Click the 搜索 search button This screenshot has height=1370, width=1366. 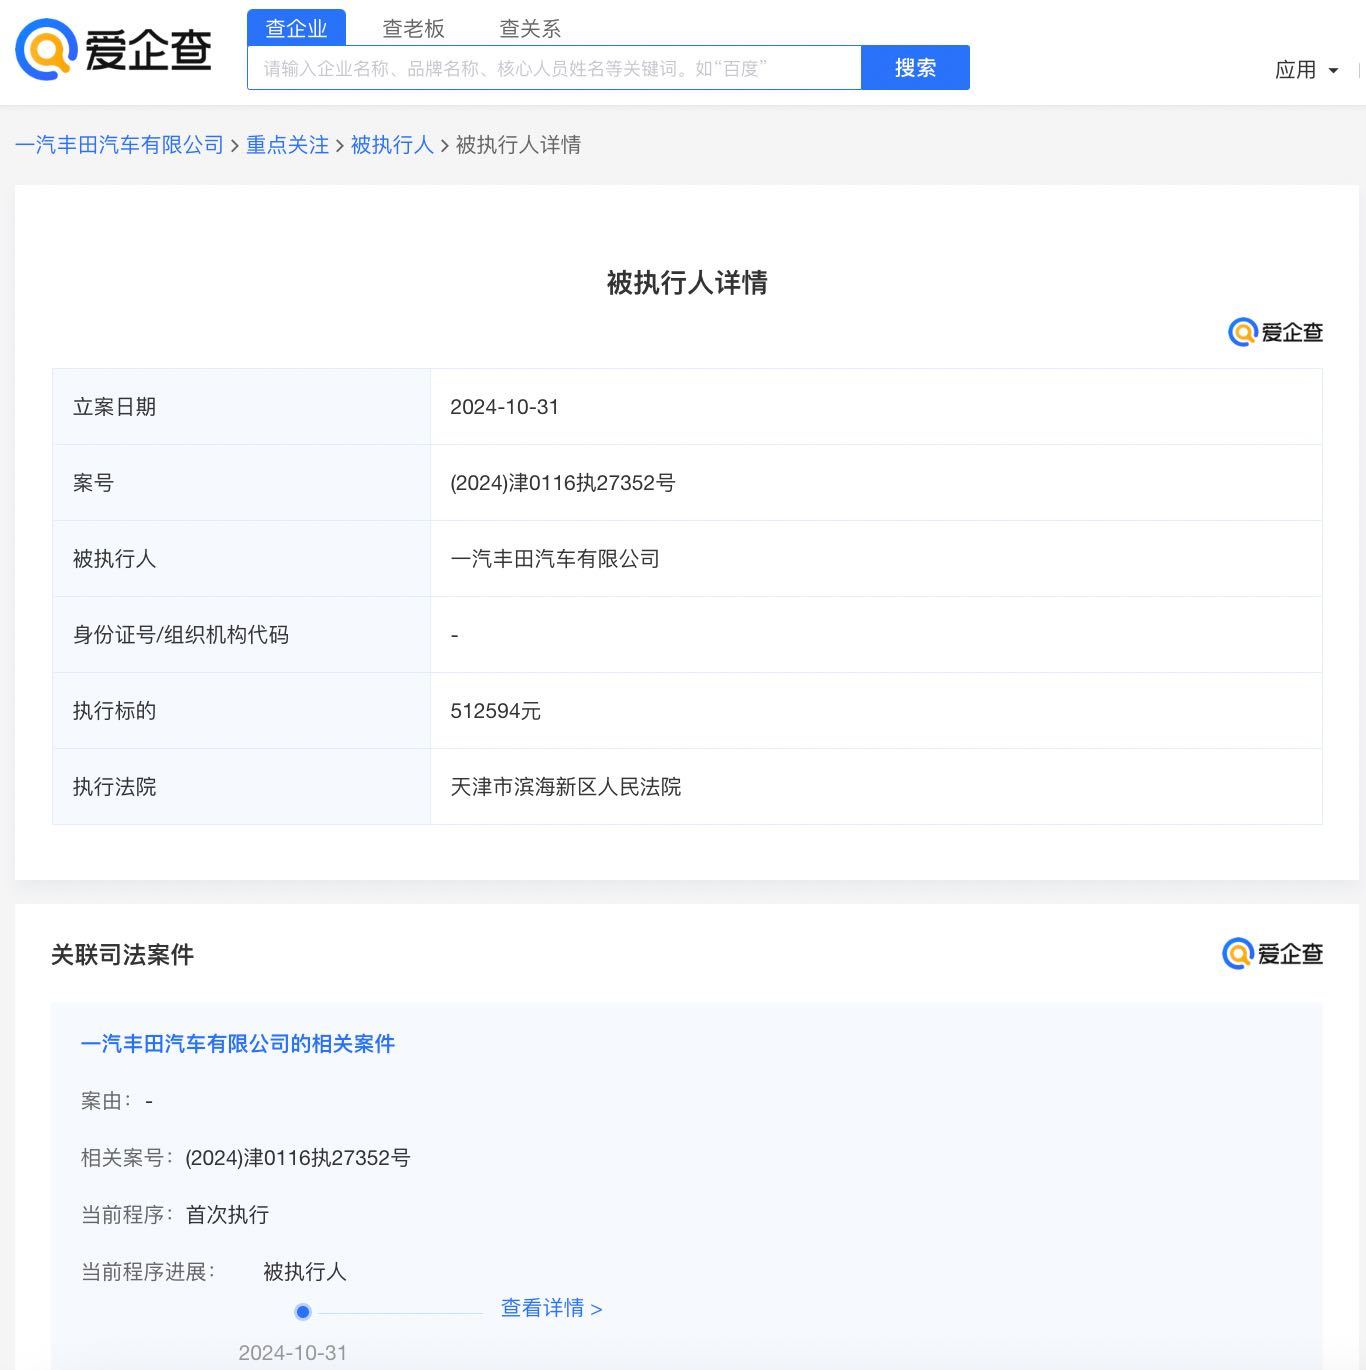(x=914, y=67)
